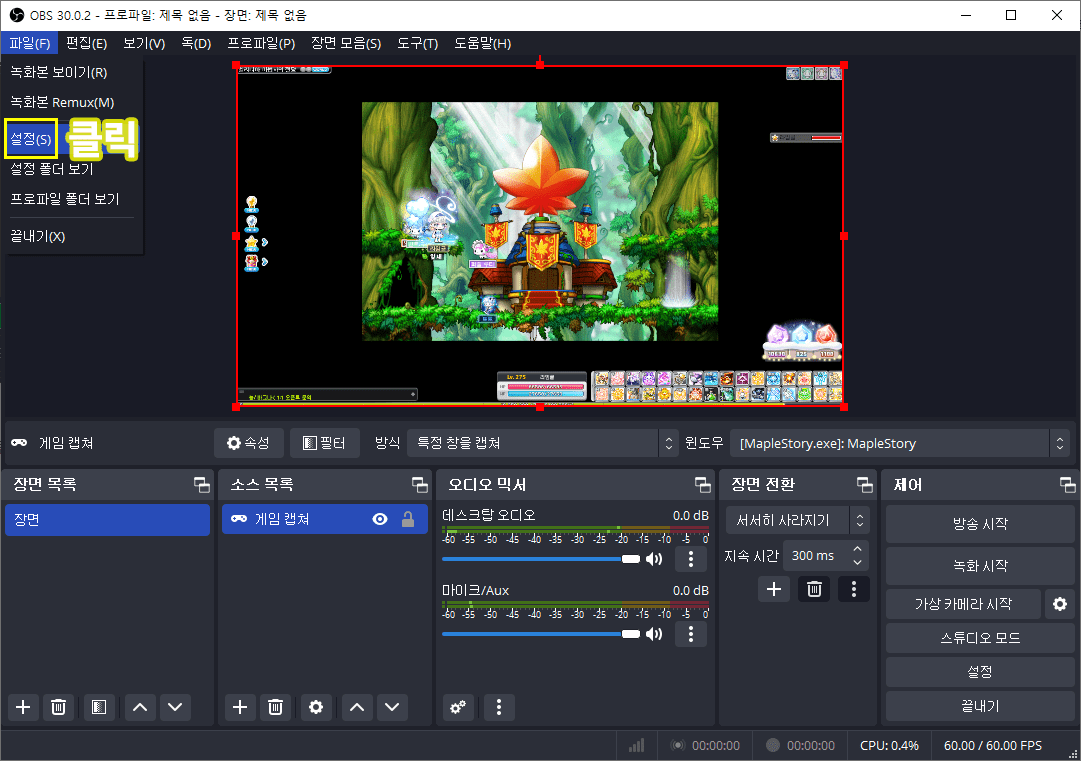This screenshot has width=1081, height=761.
Task: Remove selected source with trash icon
Action: click(276, 707)
